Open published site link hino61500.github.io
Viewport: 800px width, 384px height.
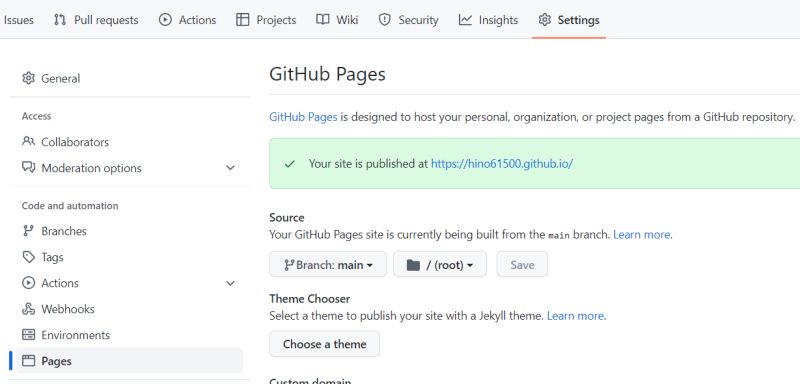pyautogui.click(x=502, y=164)
